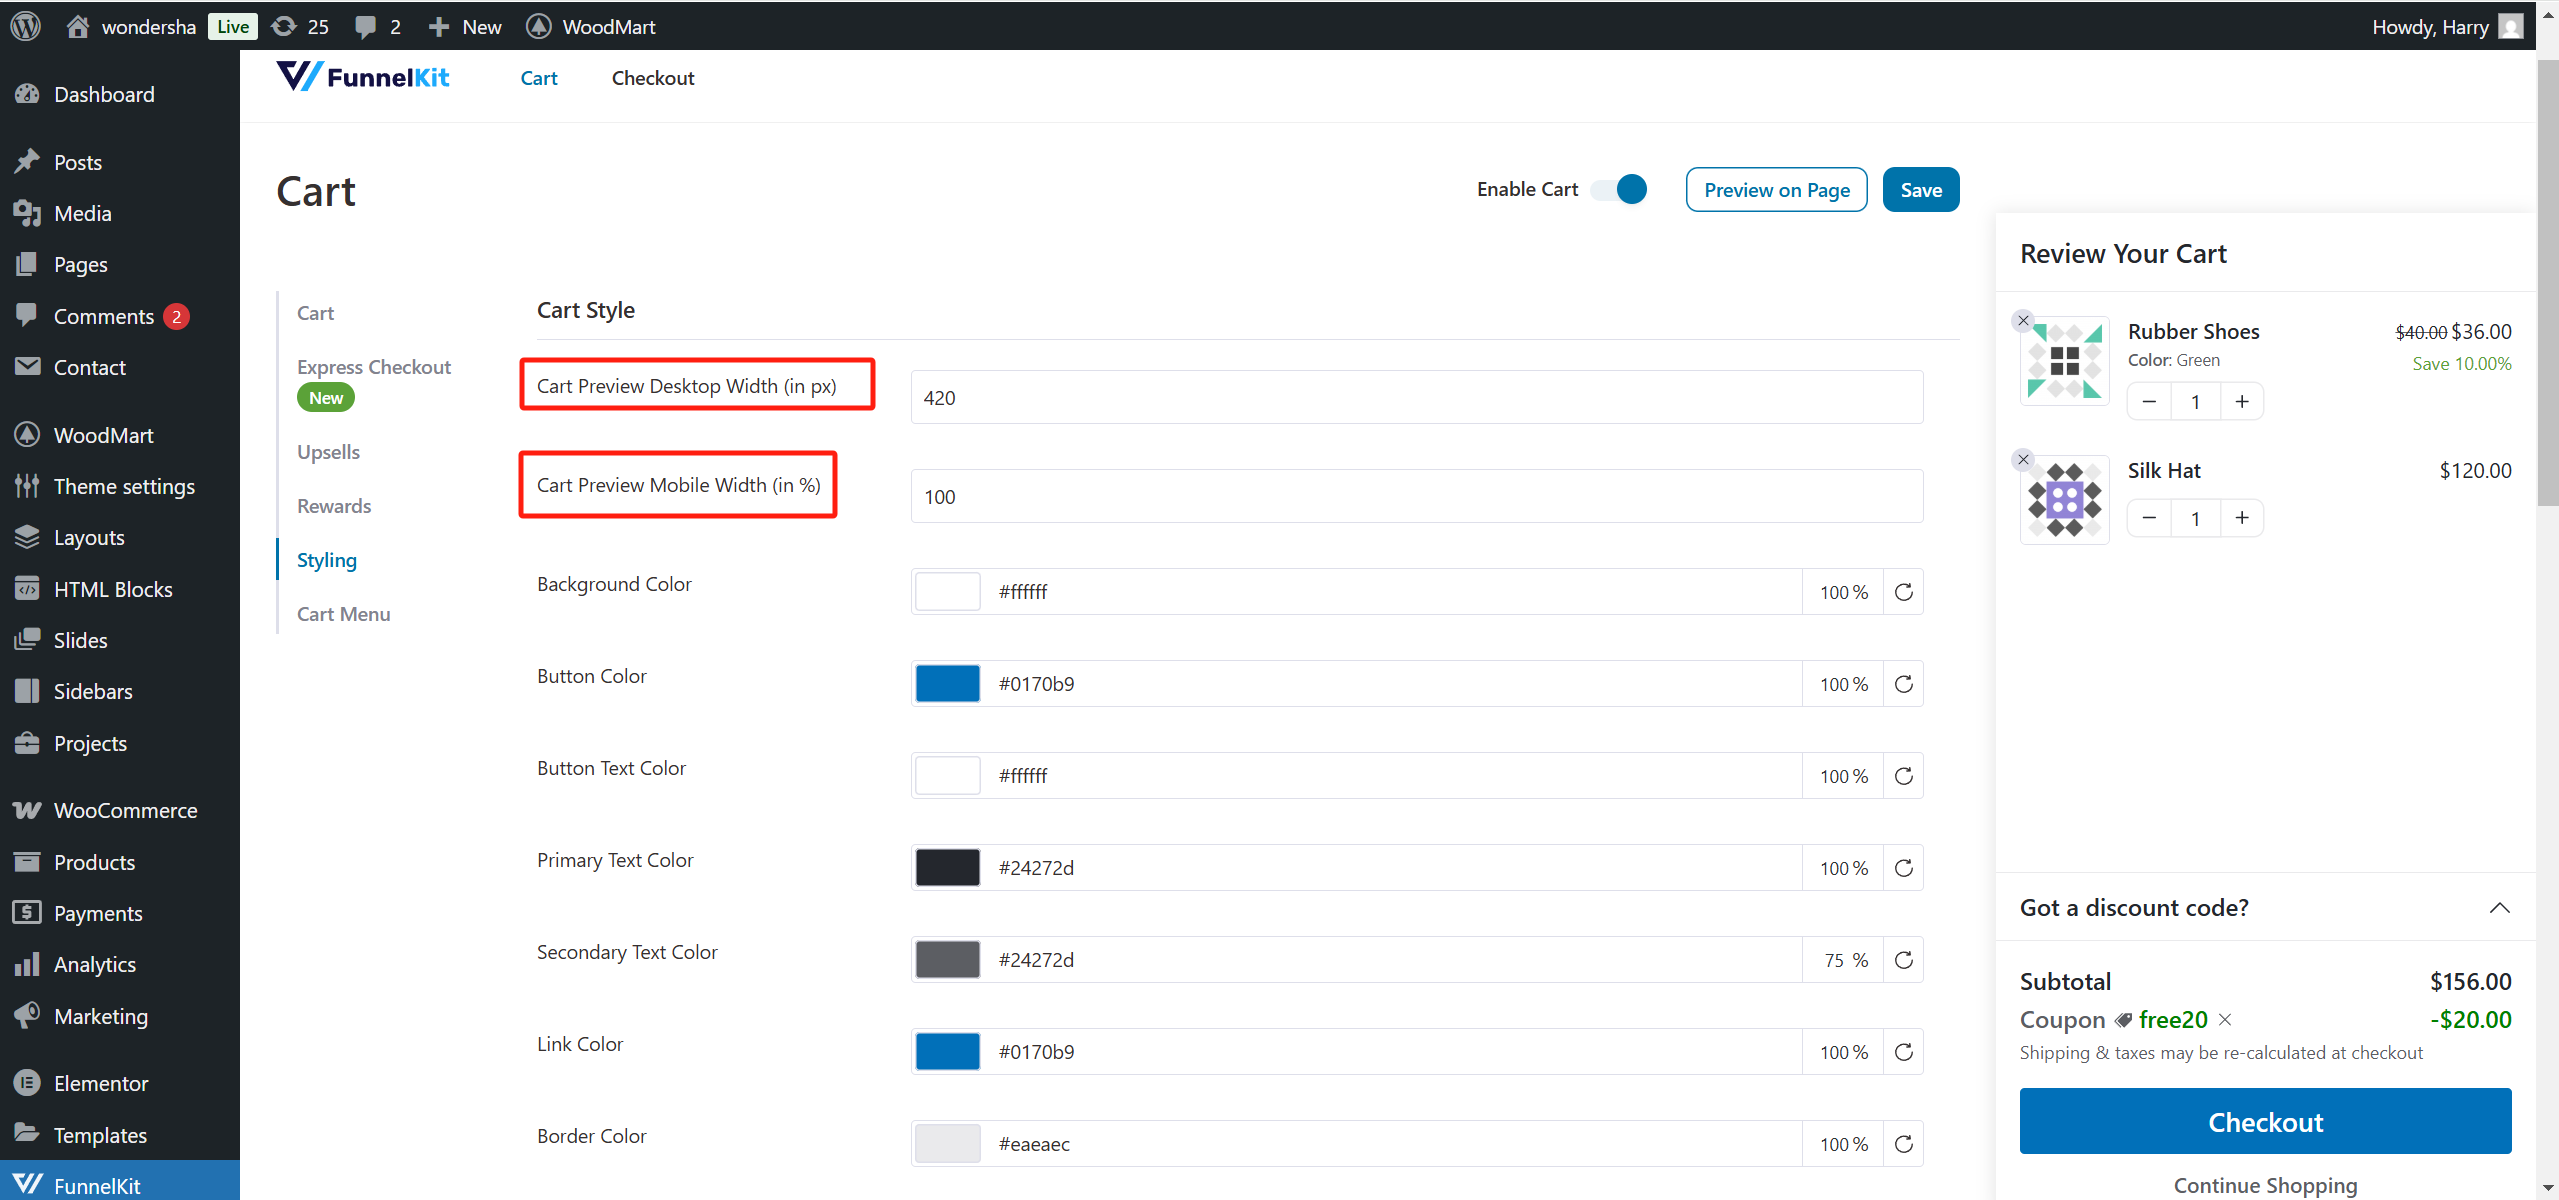
Task: Reset the Button Color value
Action: (x=1903, y=684)
